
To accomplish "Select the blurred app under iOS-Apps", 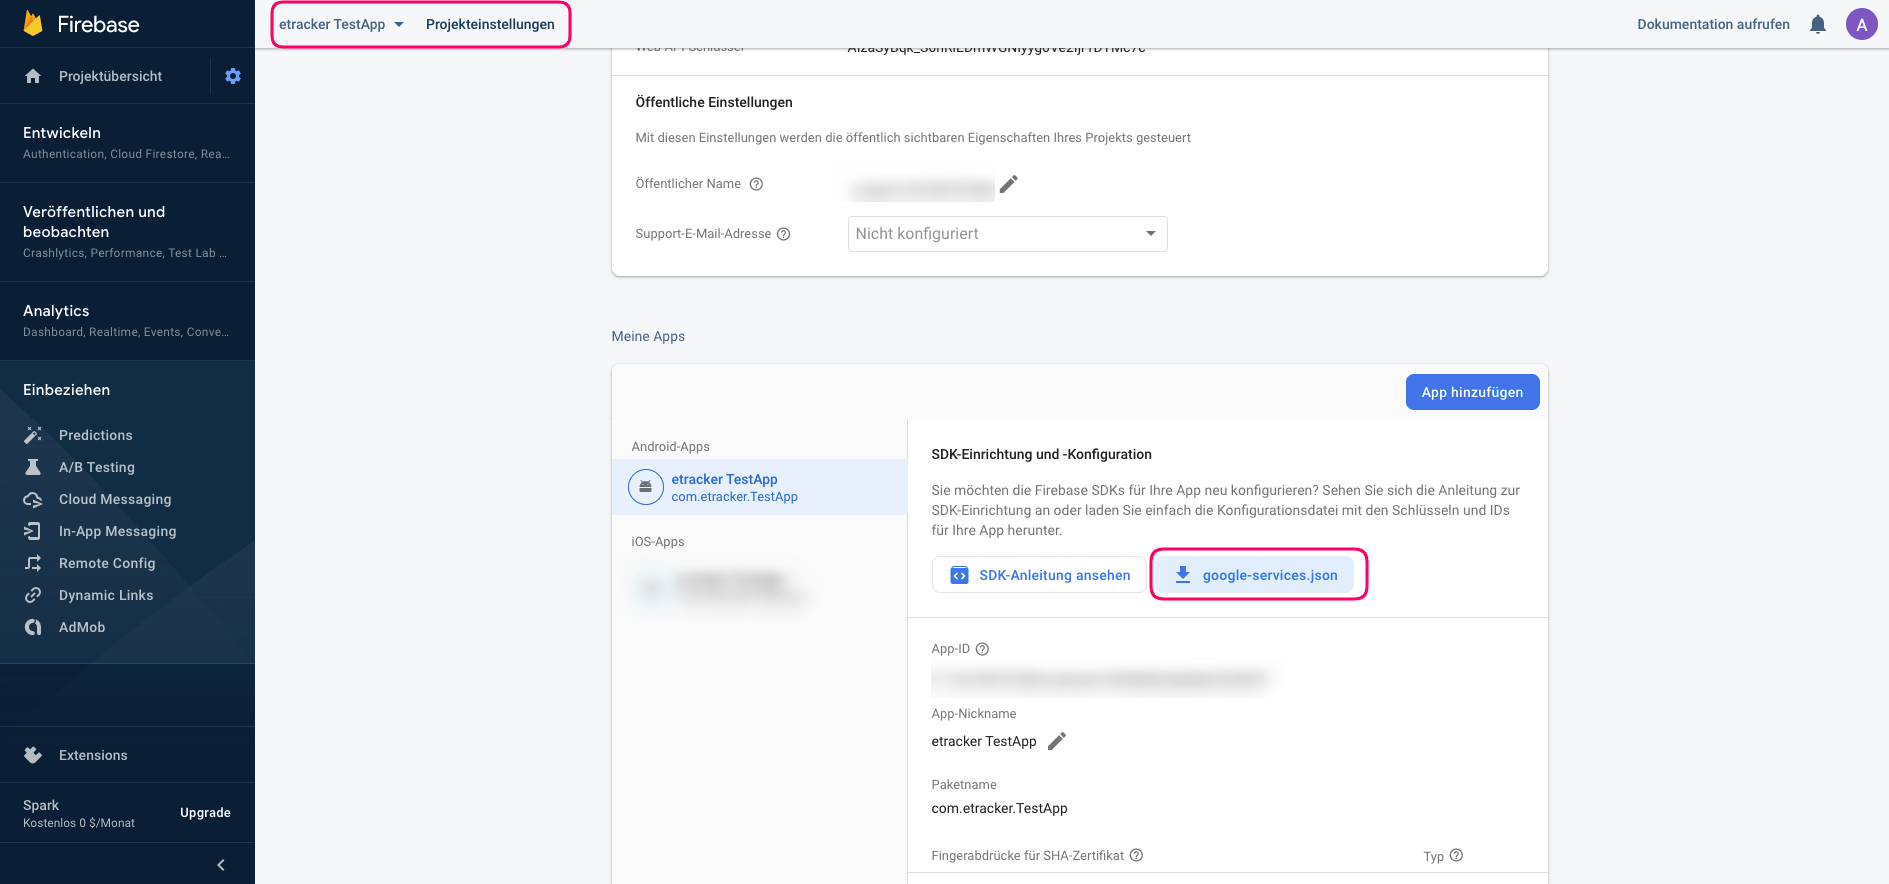I will click(720, 587).
